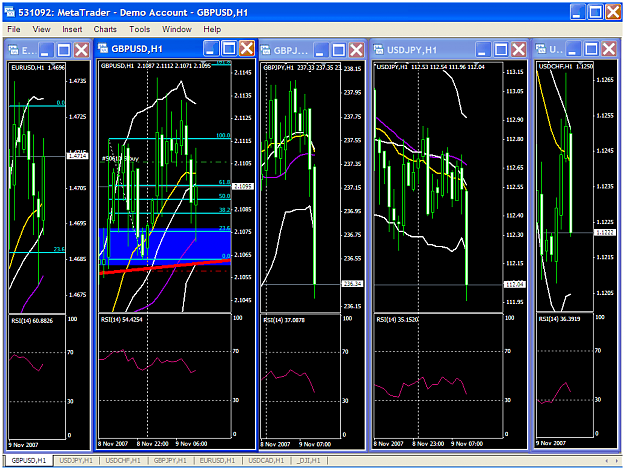Click the GBPUSD,H1 window title text
The image size is (625, 470).
pyautogui.click(x=137, y=49)
